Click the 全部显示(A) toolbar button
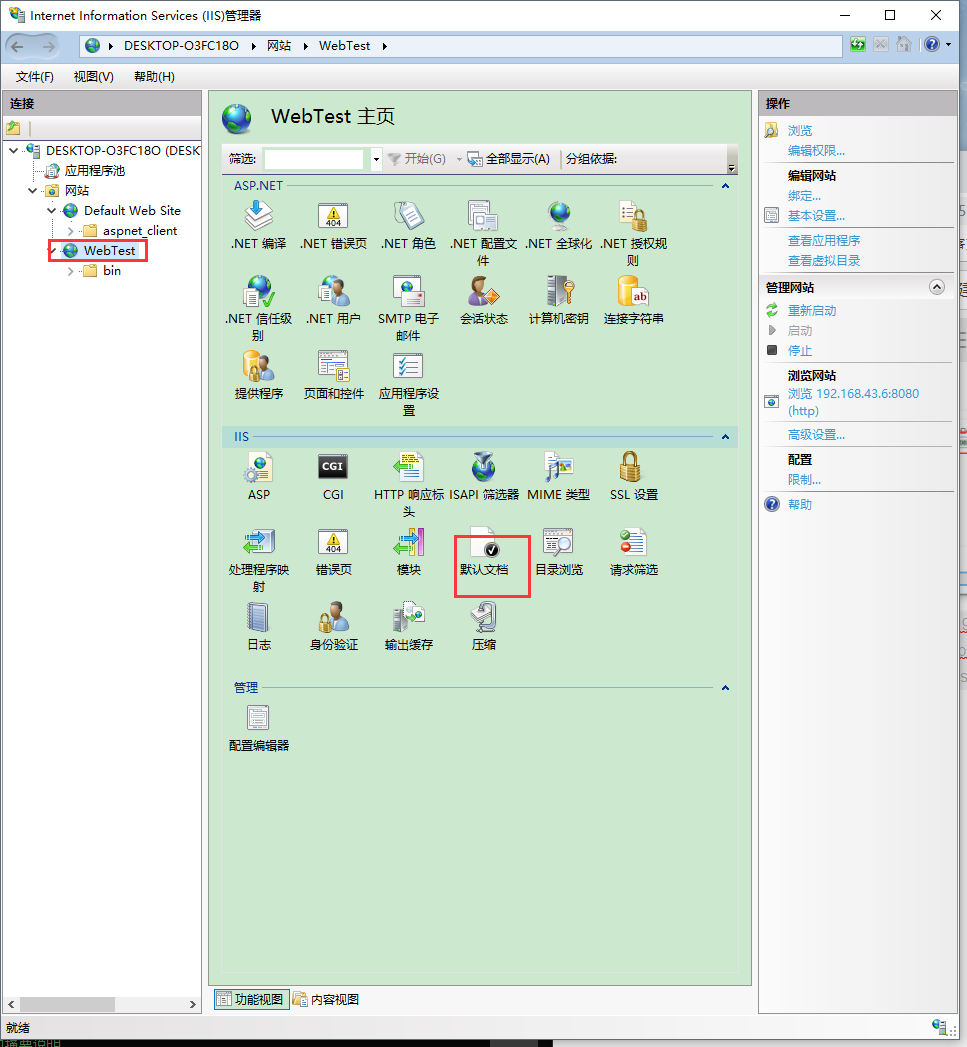Image resolution: width=967 pixels, height=1047 pixels. tap(509, 159)
